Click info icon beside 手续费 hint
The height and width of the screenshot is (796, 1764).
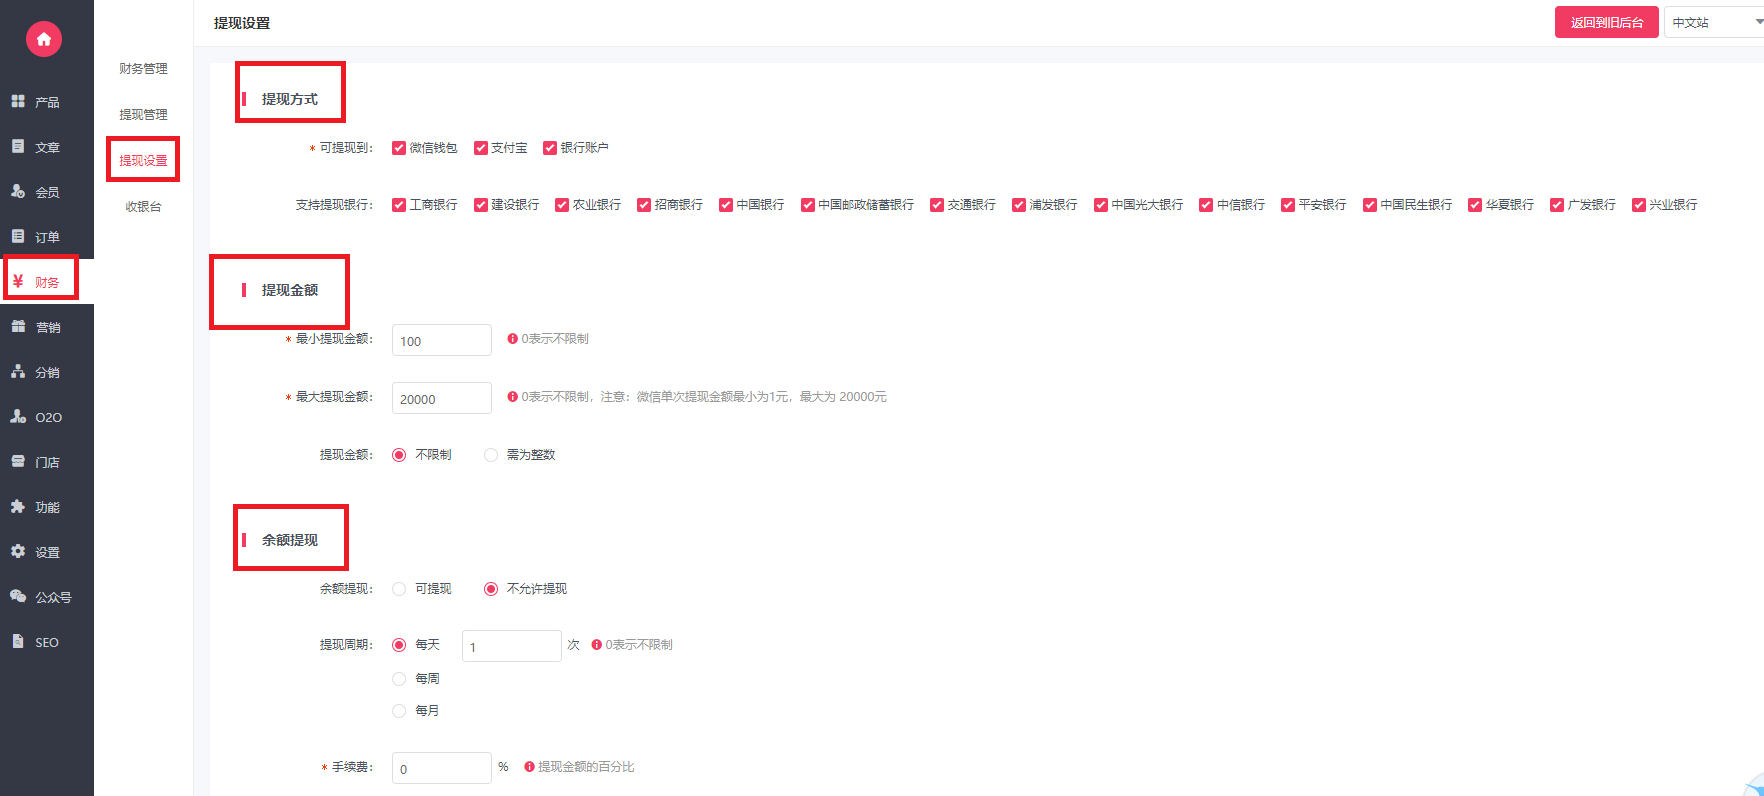(529, 767)
